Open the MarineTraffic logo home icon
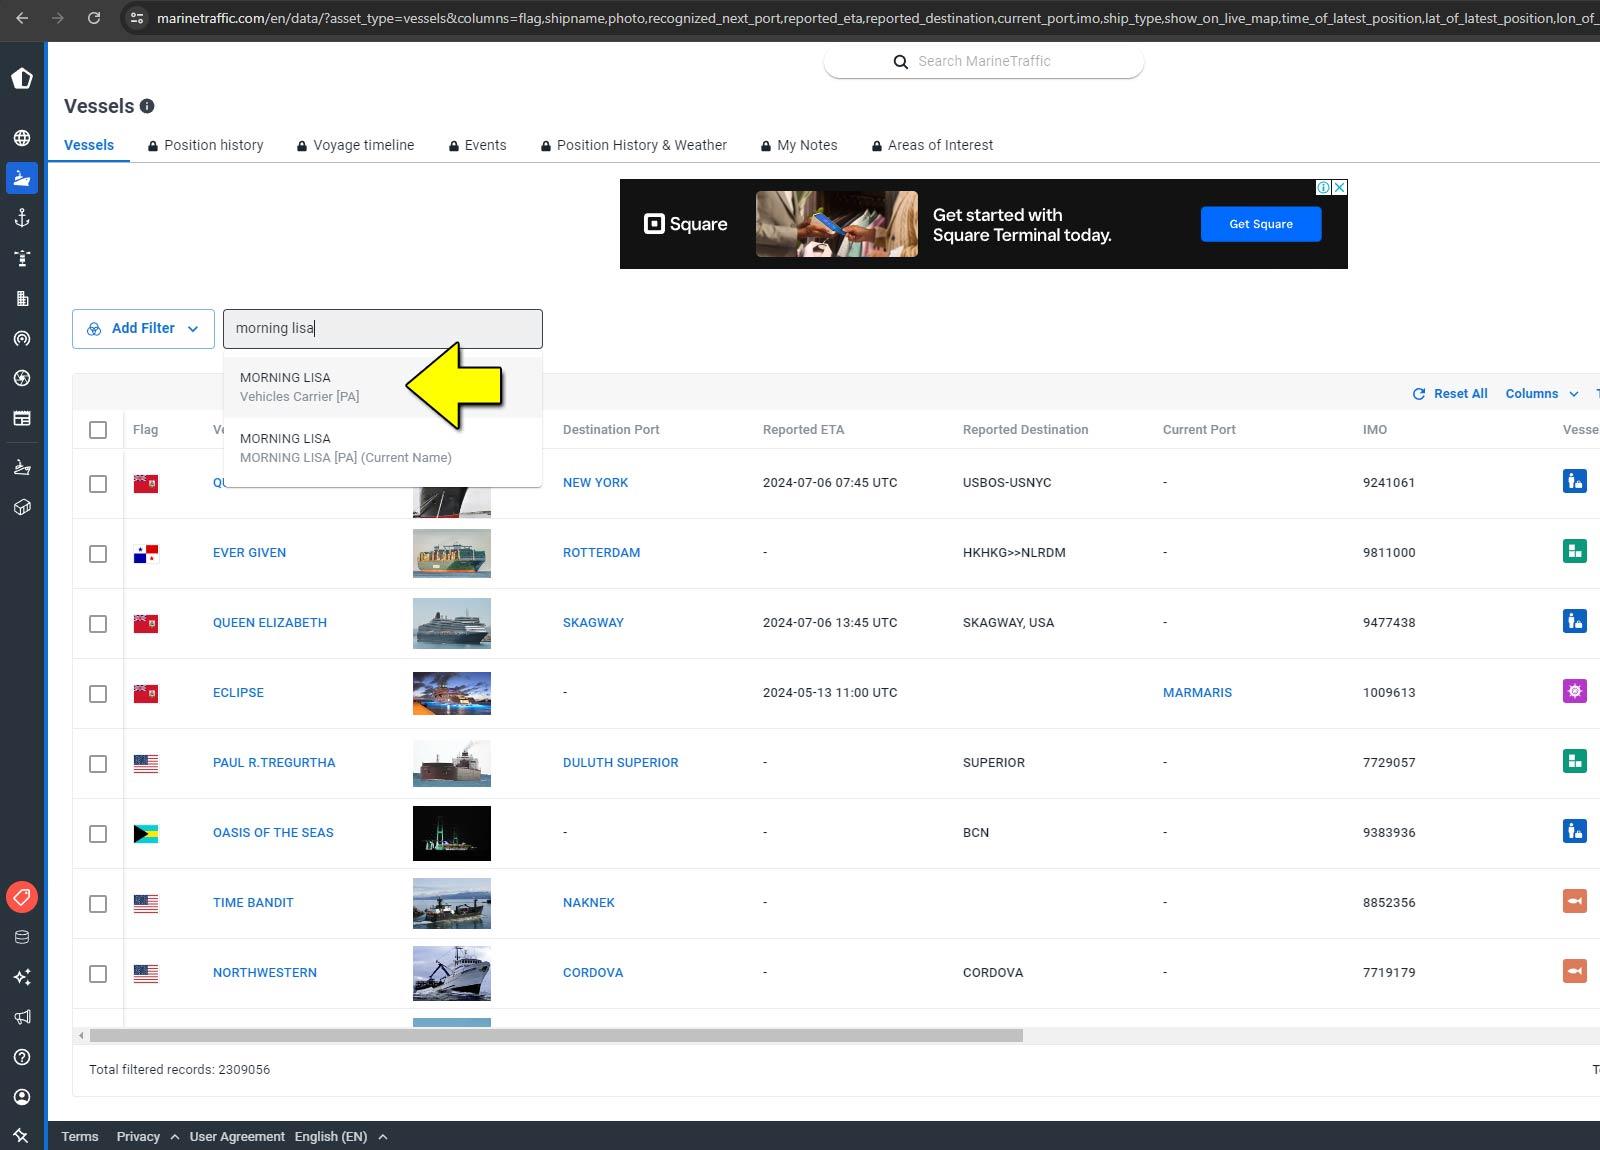Screen dimensions: 1600x1150 pyautogui.click(x=22, y=78)
